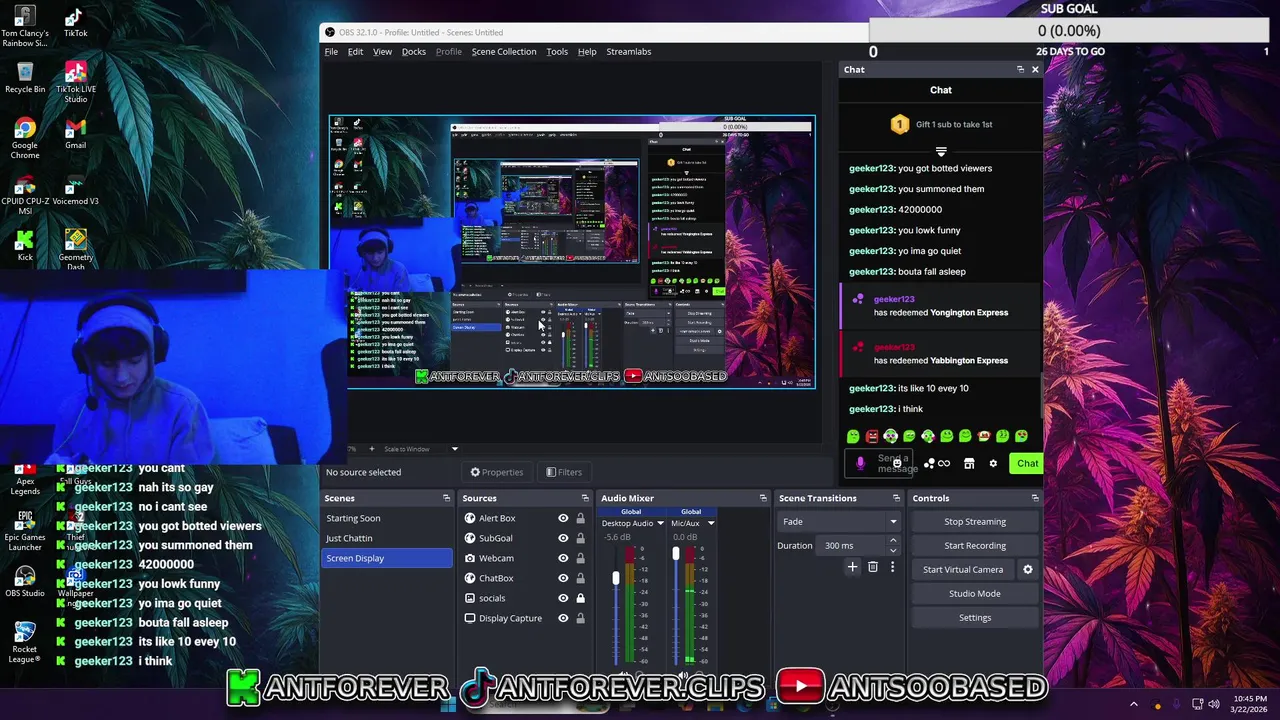The width and height of the screenshot is (1280, 720).
Task: Hide the Display Capture source
Action: click(x=563, y=618)
